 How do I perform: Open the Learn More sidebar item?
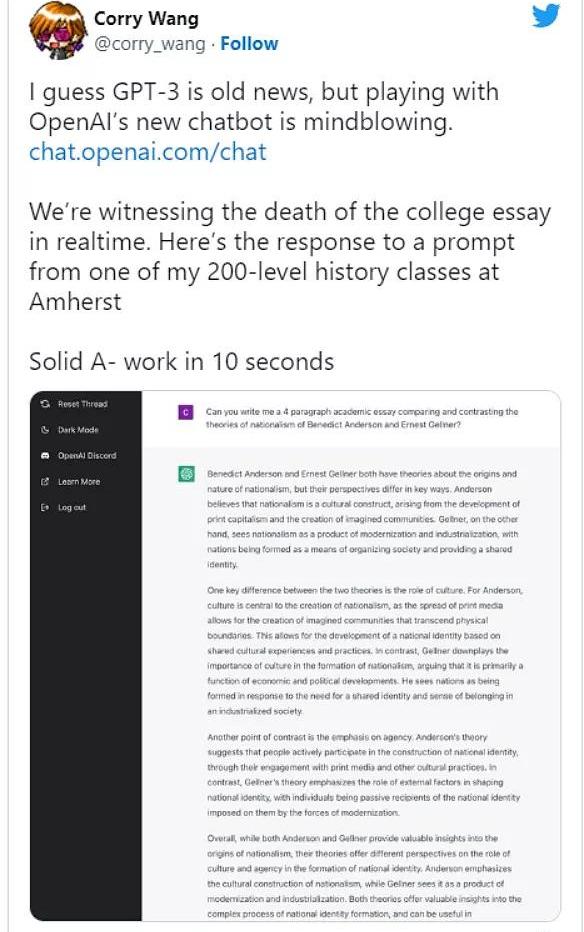pyautogui.click(x=70, y=481)
